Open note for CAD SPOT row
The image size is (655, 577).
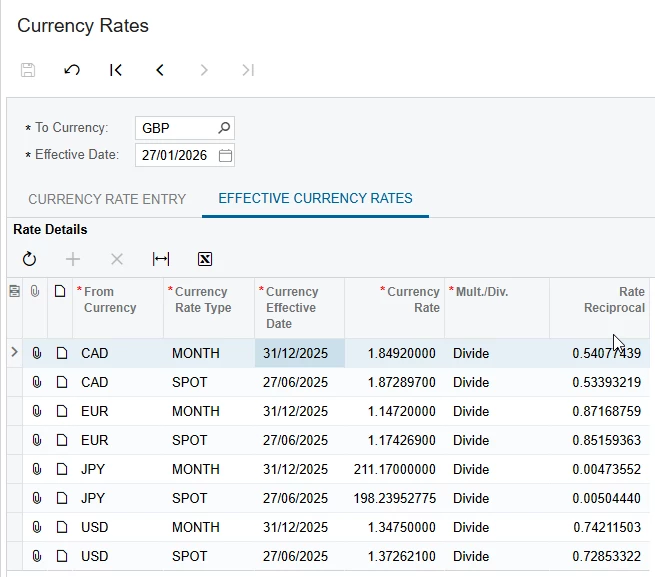62,382
